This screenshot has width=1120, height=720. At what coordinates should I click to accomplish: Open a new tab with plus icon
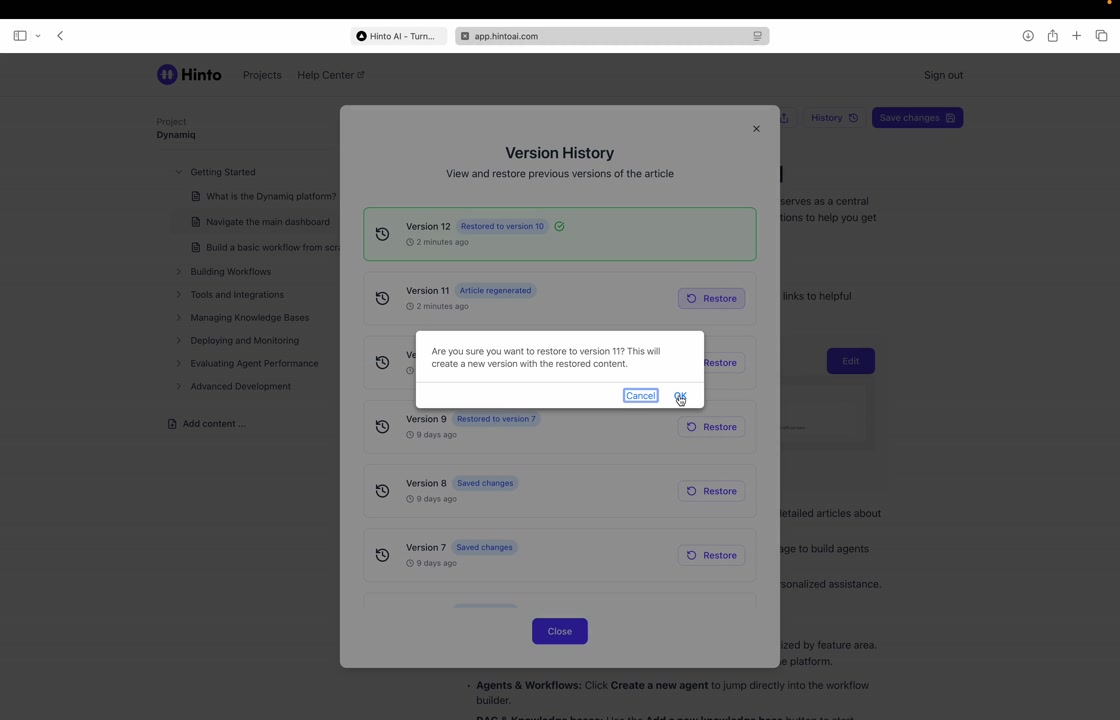1076,36
